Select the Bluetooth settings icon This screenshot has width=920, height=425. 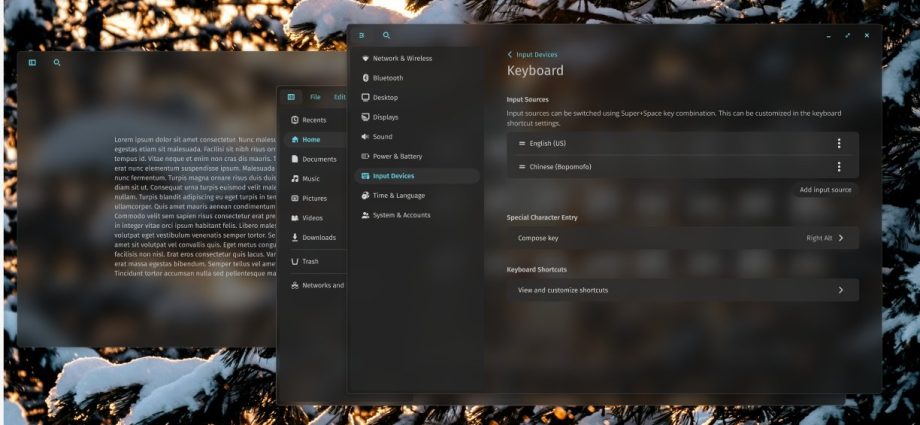pos(365,78)
